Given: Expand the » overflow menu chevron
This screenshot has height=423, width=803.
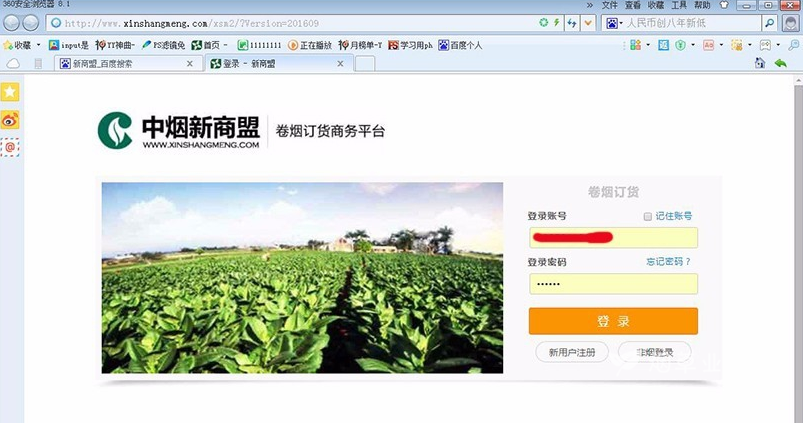Looking at the screenshot, I should 590,5.
